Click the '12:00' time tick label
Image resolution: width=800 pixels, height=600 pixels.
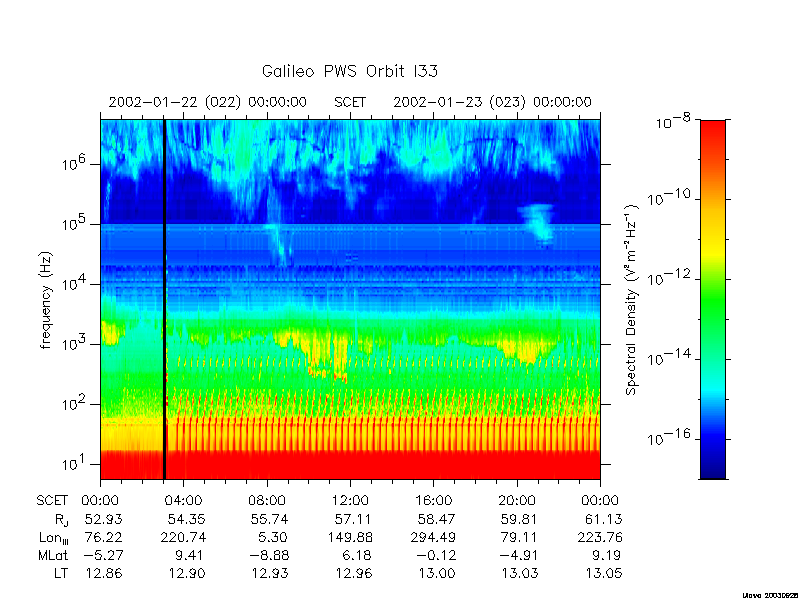pyautogui.click(x=351, y=501)
